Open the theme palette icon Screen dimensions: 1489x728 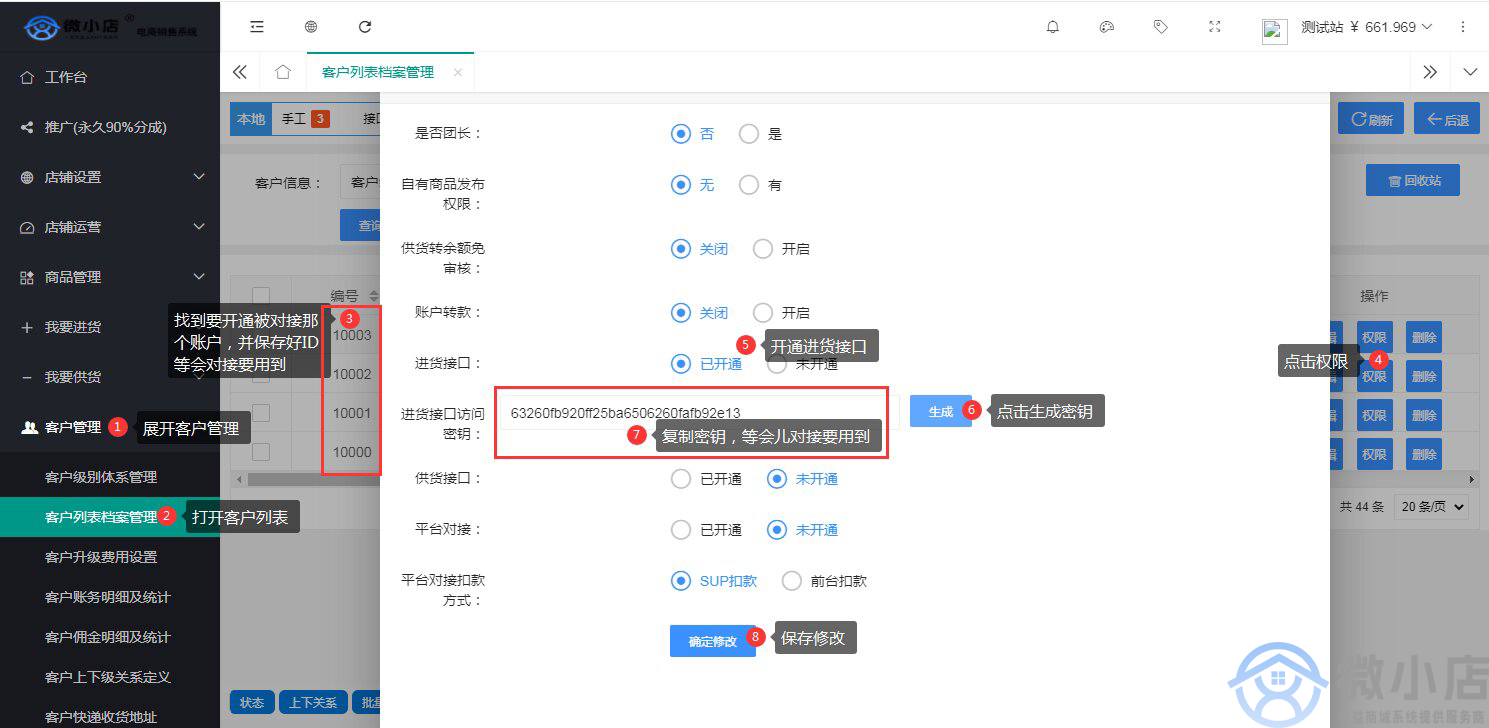click(1107, 27)
